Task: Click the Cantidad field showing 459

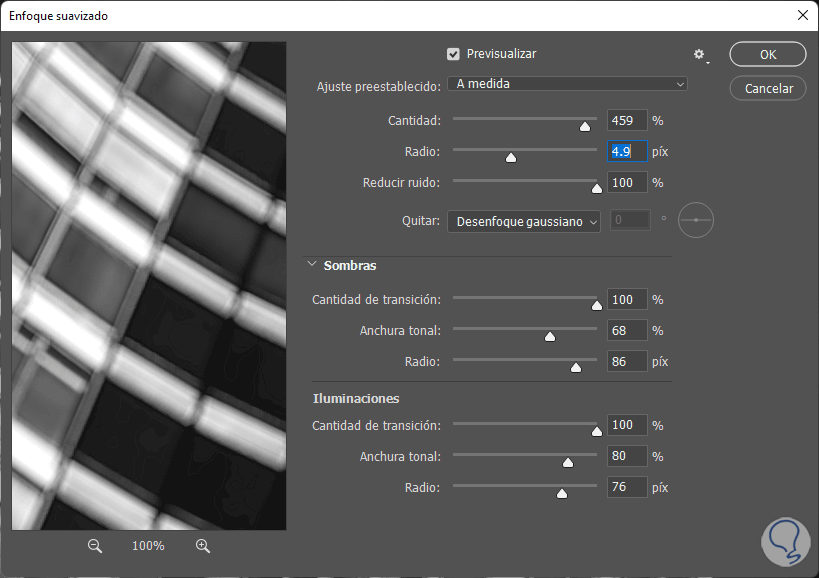Action: [627, 121]
